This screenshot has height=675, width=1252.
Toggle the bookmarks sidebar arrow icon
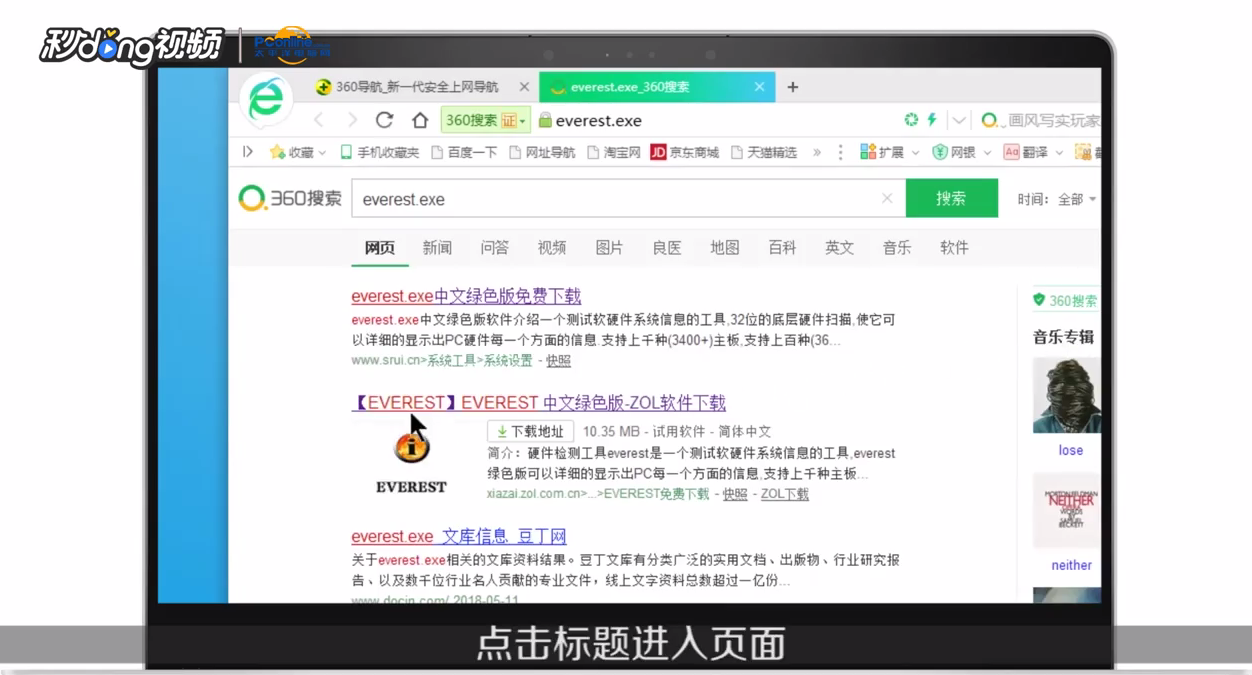point(248,152)
